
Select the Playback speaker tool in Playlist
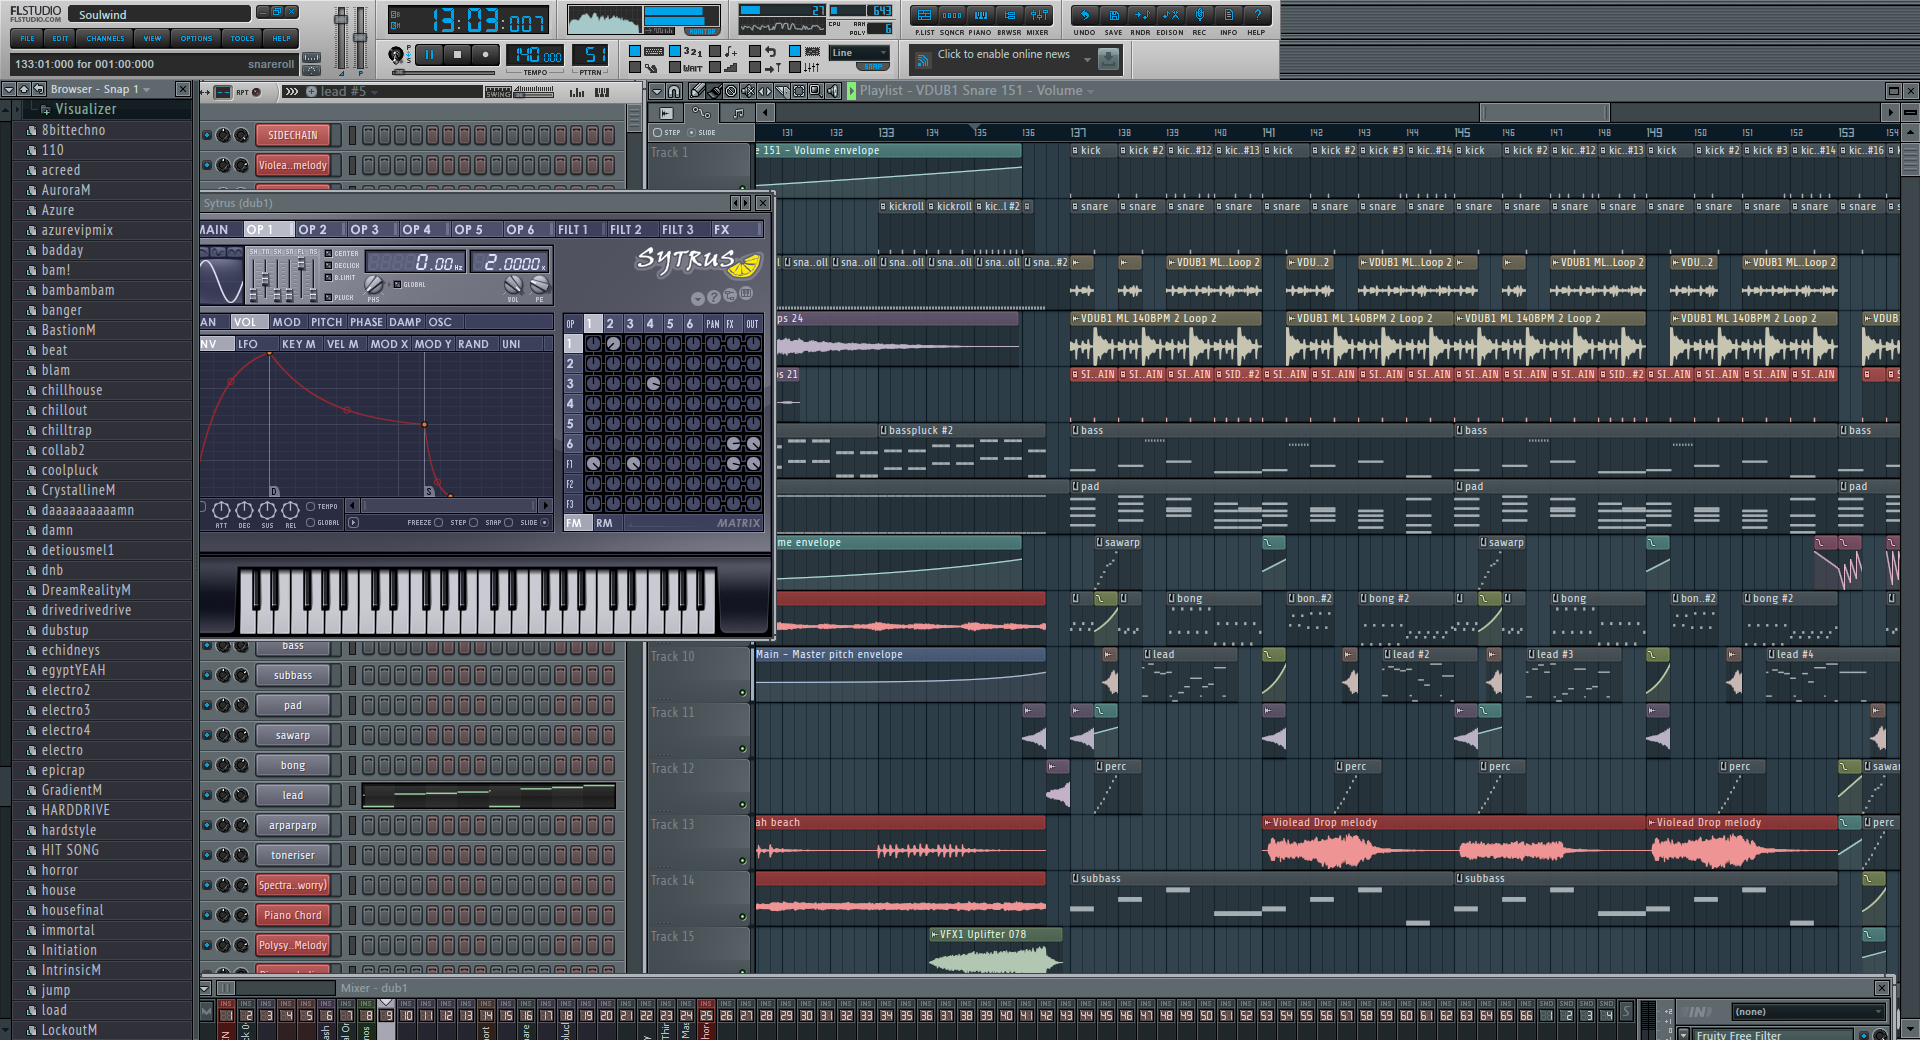[833, 91]
